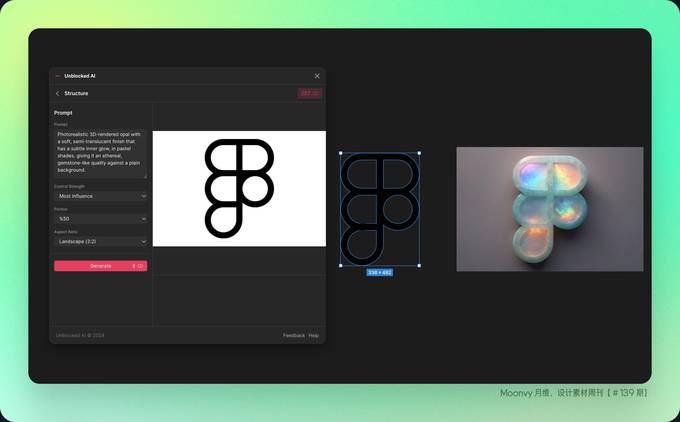This screenshot has width=680, height=422.
Task: Open the Help link
Action: (x=314, y=335)
